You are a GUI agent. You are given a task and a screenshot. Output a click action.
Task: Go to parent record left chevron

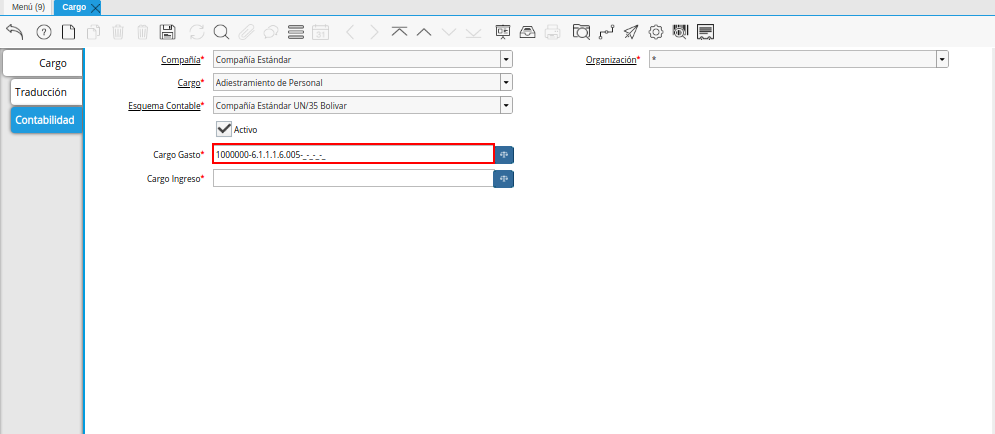point(350,32)
